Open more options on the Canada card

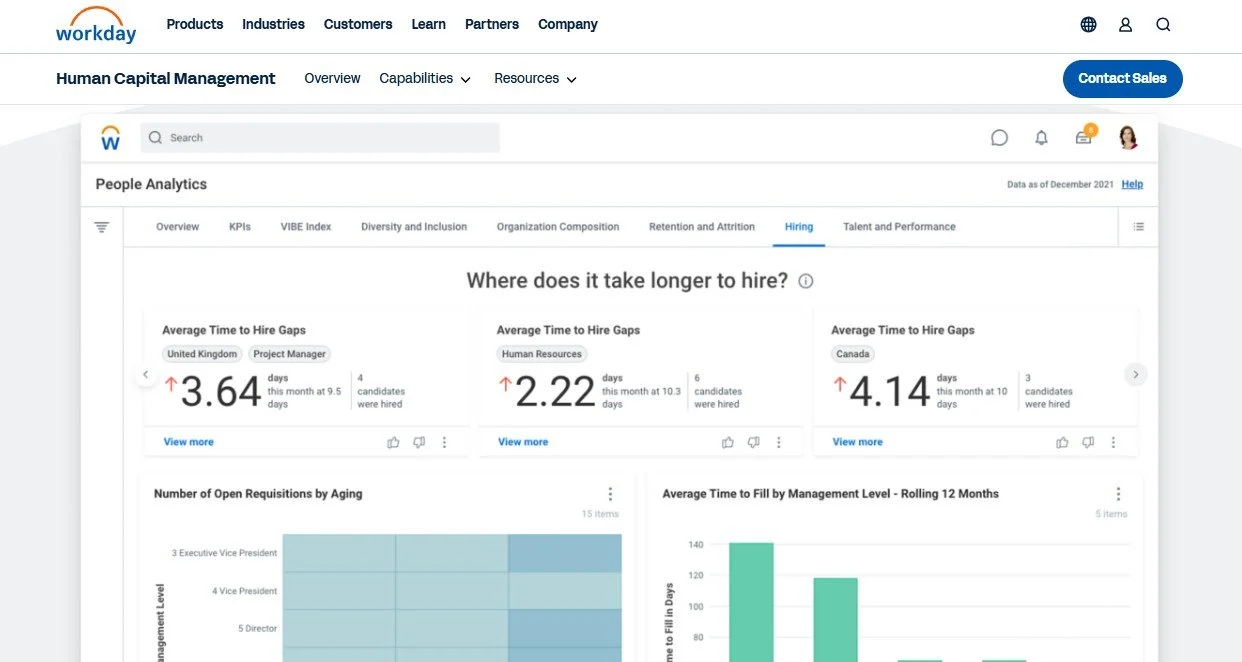1113,442
